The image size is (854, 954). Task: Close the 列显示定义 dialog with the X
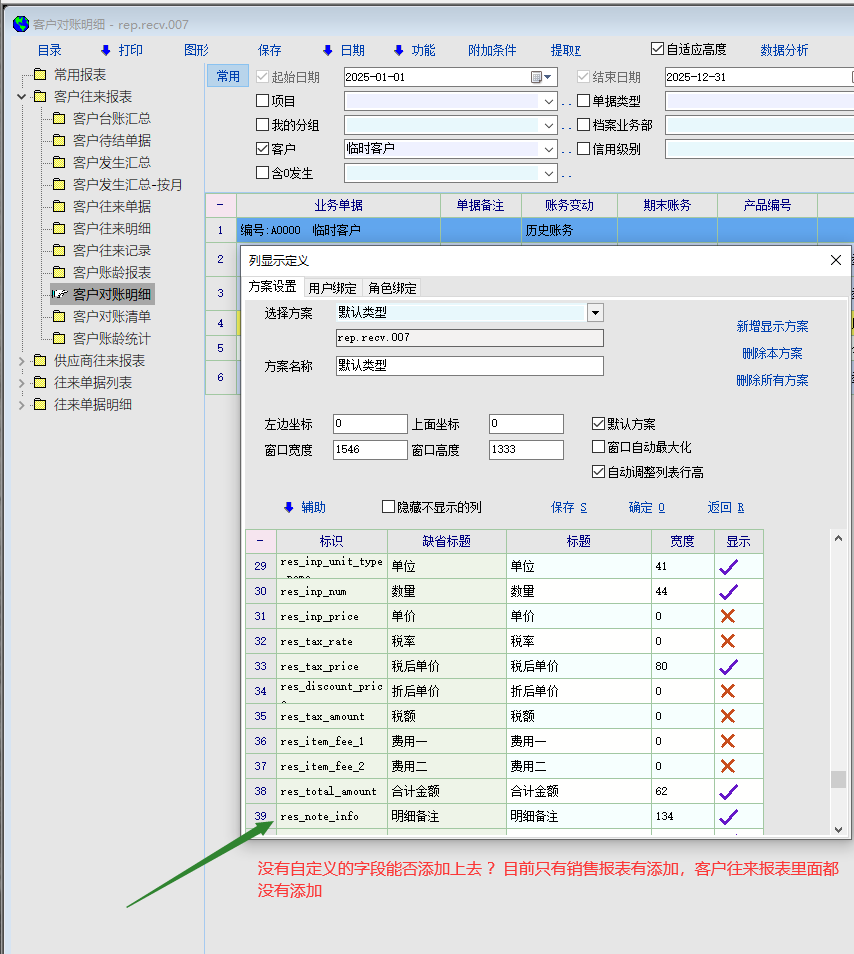(836, 260)
